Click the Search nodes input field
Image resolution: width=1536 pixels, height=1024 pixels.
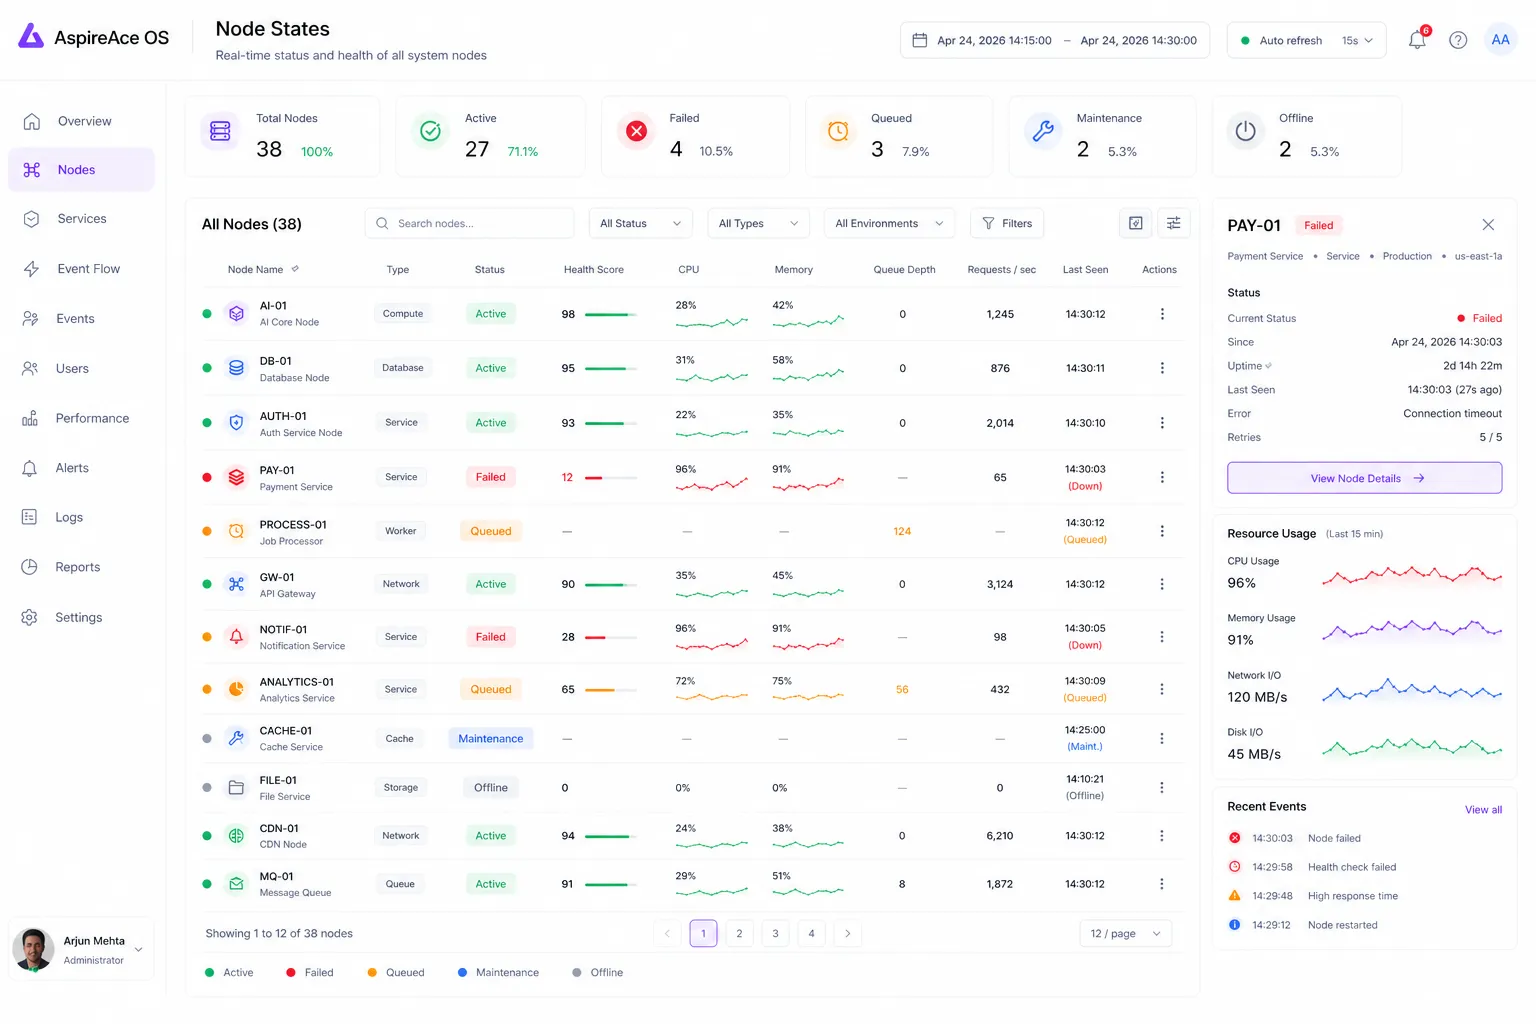click(x=470, y=223)
